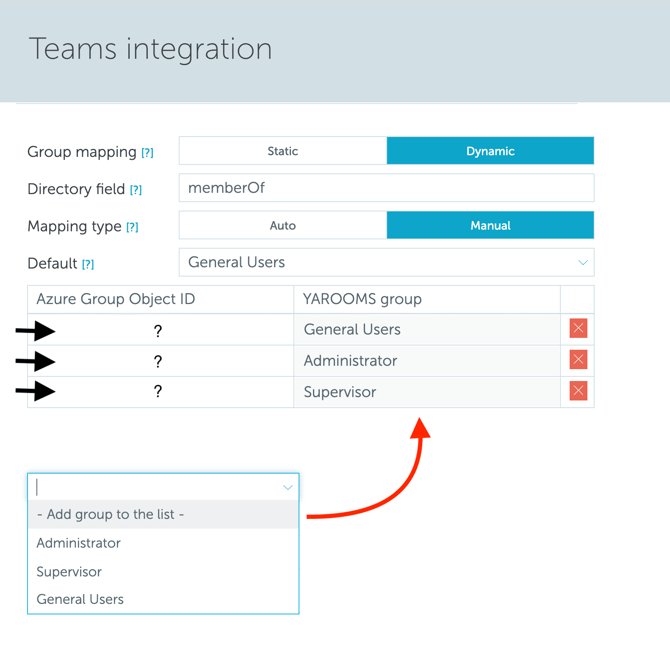Screen dimensions: 670x647
Task: Click the memberOf Directory field input
Action: (x=386, y=188)
